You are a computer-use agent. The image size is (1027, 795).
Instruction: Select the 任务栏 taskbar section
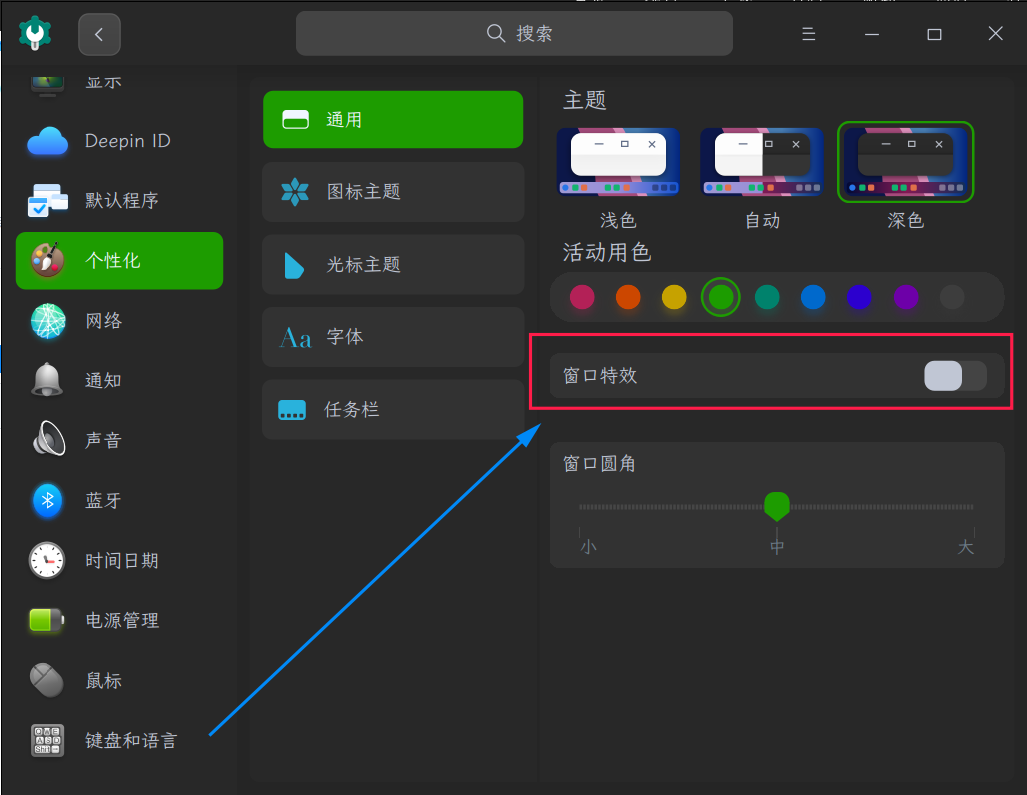(392, 409)
